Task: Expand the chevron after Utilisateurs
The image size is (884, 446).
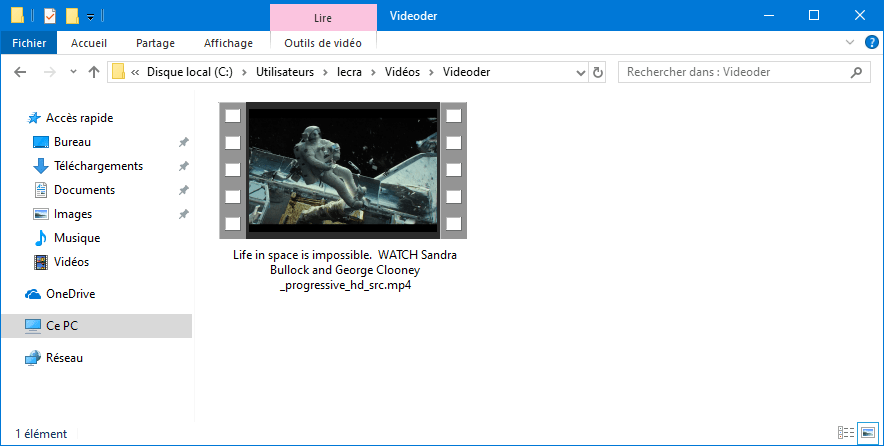Action: click(325, 72)
